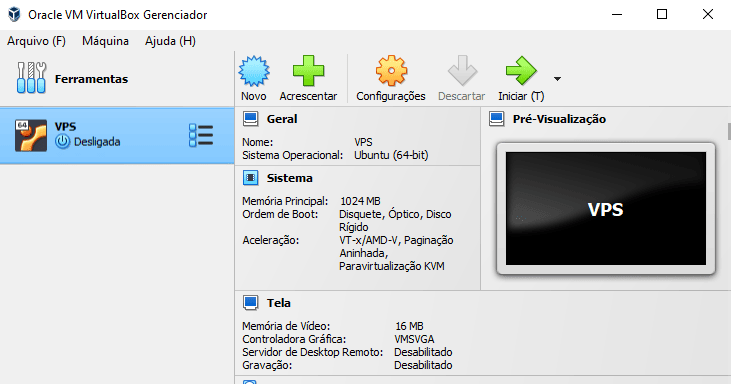Click the Pré-Visualização heading
The width and height of the screenshot is (733, 385).
[559, 119]
